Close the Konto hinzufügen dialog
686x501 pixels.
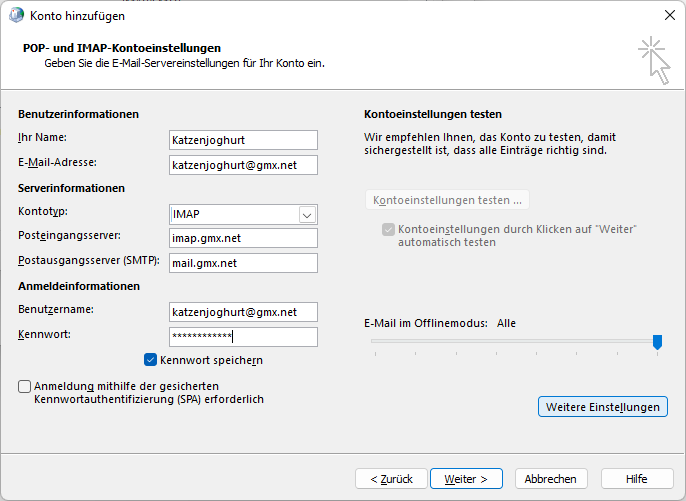click(x=669, y=15)
